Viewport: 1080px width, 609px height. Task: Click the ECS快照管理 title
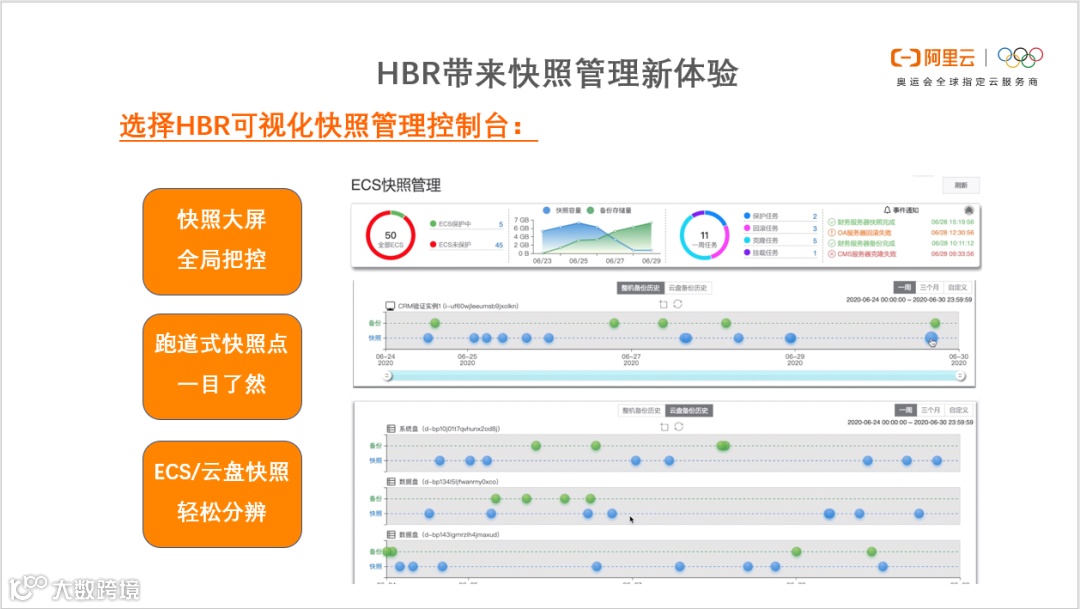[x=396, y=185]
